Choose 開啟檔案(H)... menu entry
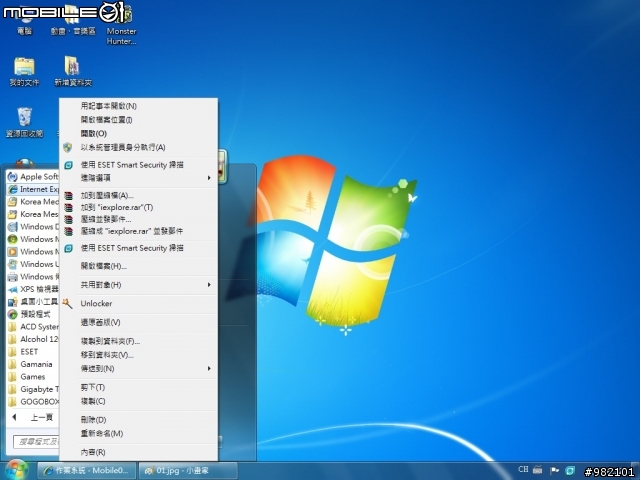This screenshot has height=480, width=640. pyautogui.click(x=139, y=266)
